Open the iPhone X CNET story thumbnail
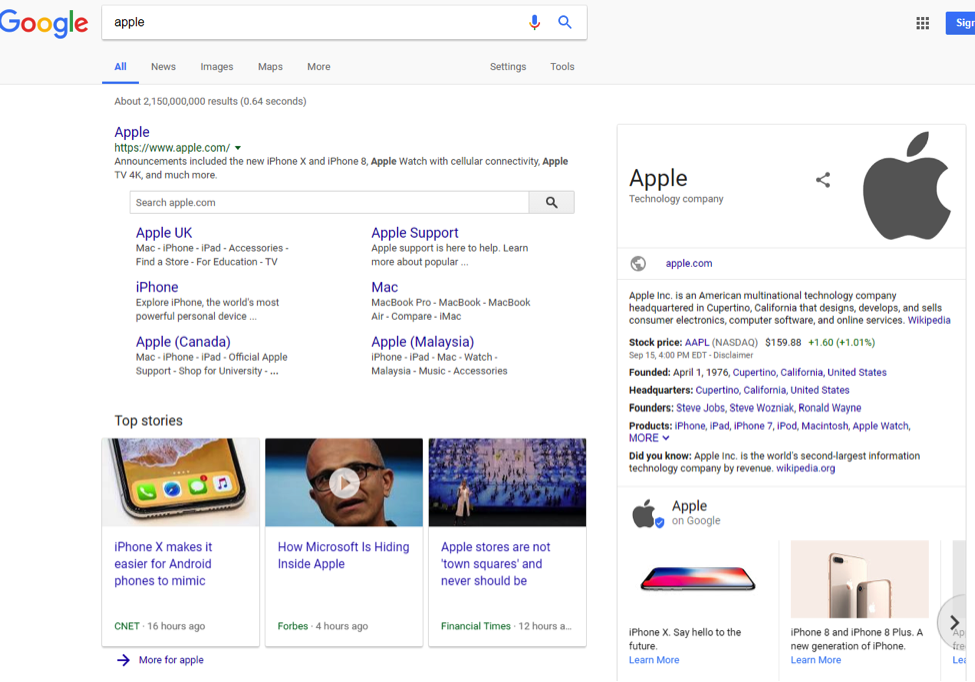 pyautogui.click(x=181, y=483)
